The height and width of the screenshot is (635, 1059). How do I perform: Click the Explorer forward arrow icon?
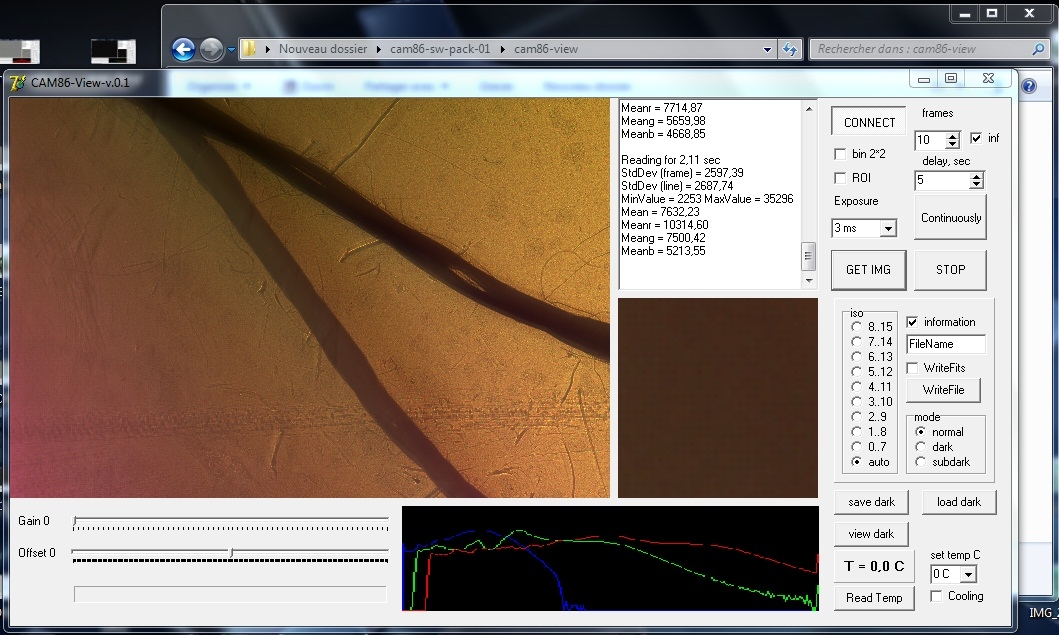click(x=211, y=49)
